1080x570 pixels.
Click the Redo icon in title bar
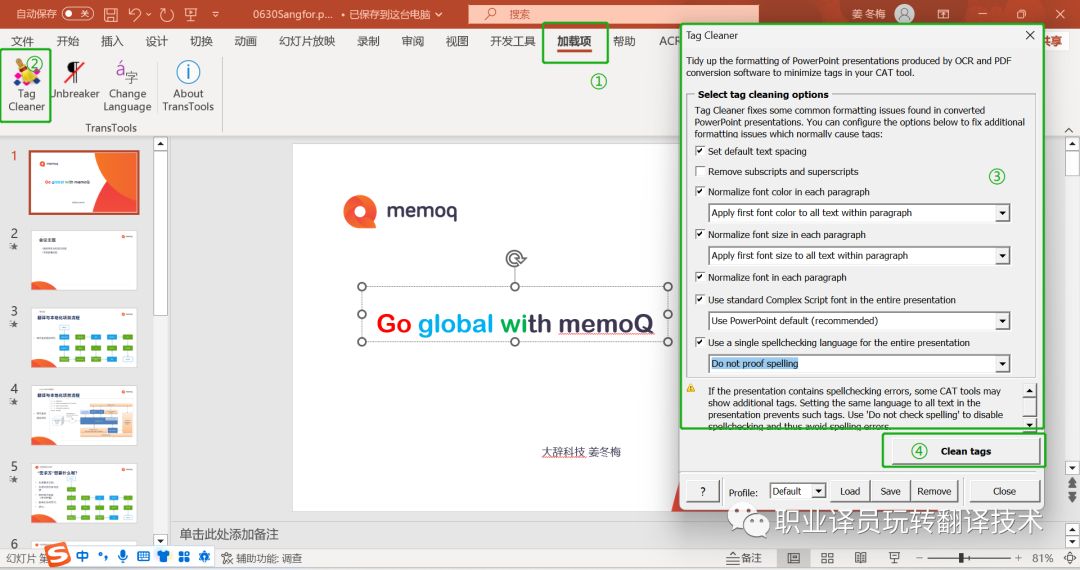[166, 14]
